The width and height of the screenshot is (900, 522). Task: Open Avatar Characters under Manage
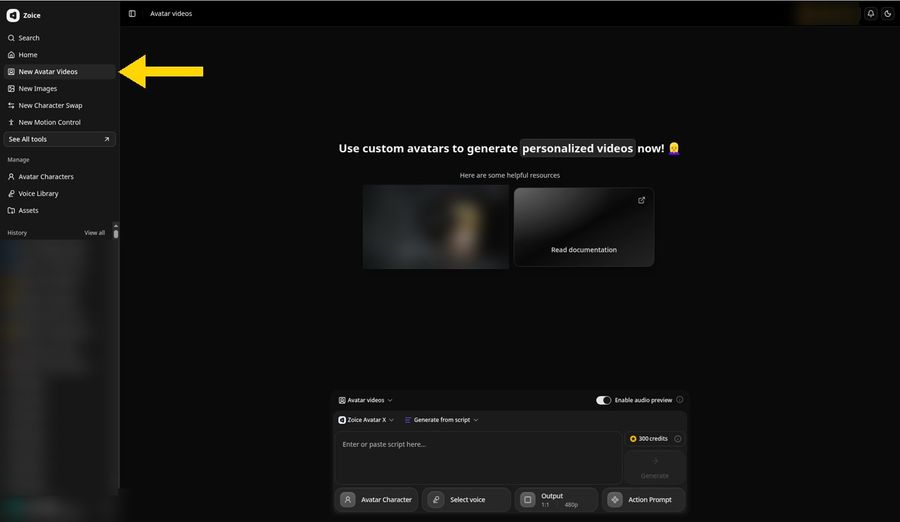pyautogui.click(x=60, y=177)
